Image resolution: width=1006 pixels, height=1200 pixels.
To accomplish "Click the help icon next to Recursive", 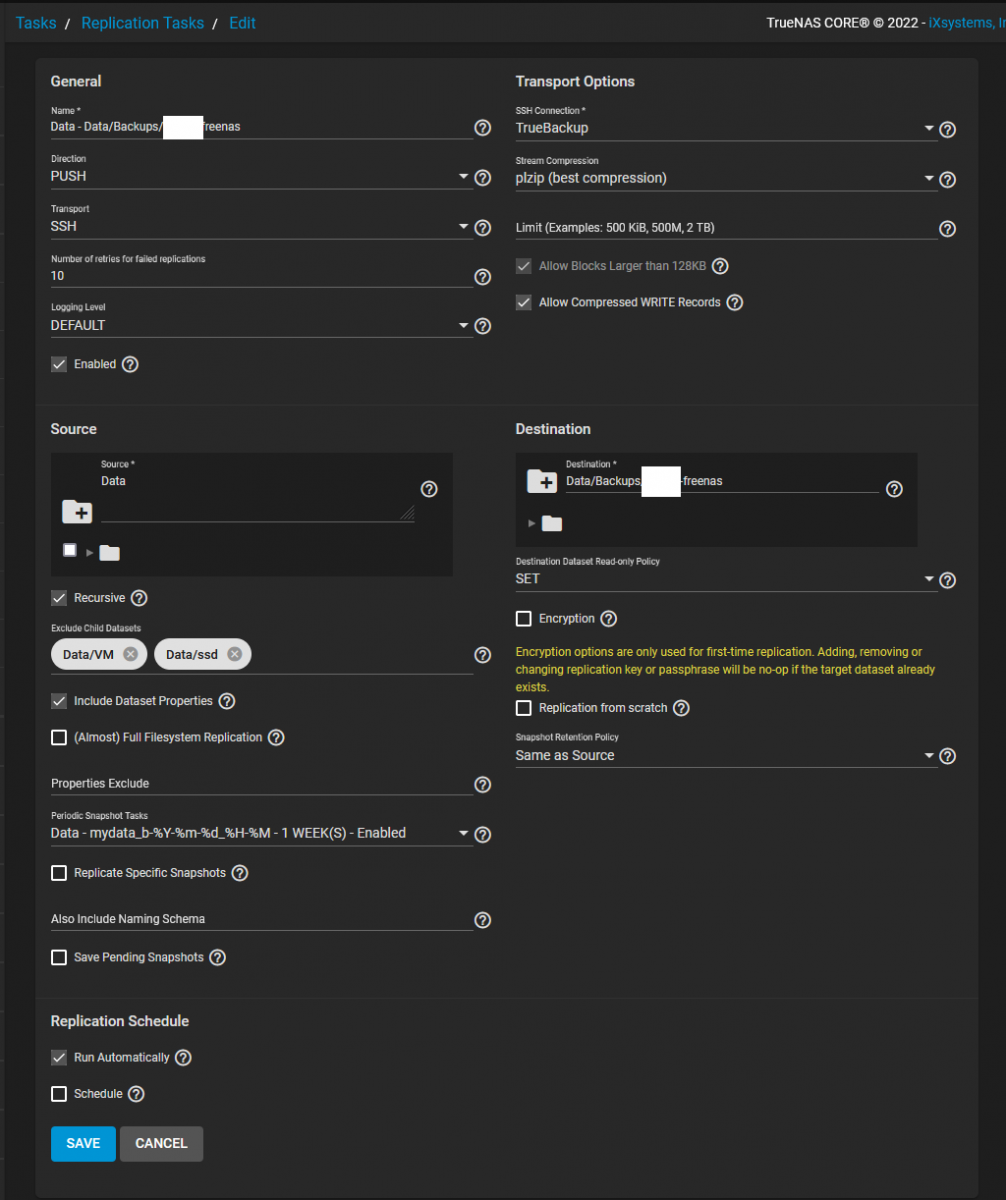I will tap(140, 598).
